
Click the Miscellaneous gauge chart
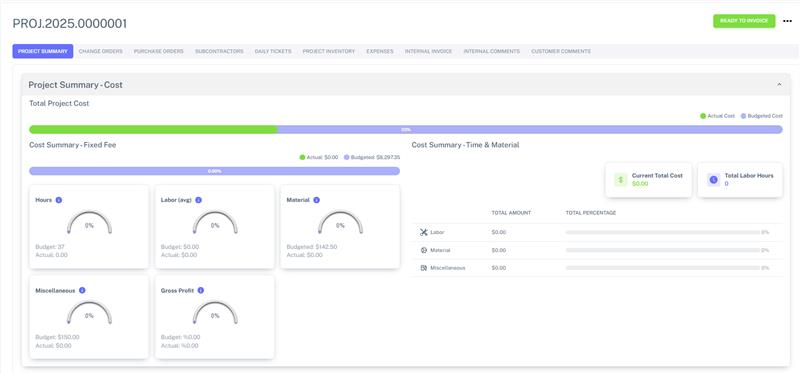tap(89, 313)
